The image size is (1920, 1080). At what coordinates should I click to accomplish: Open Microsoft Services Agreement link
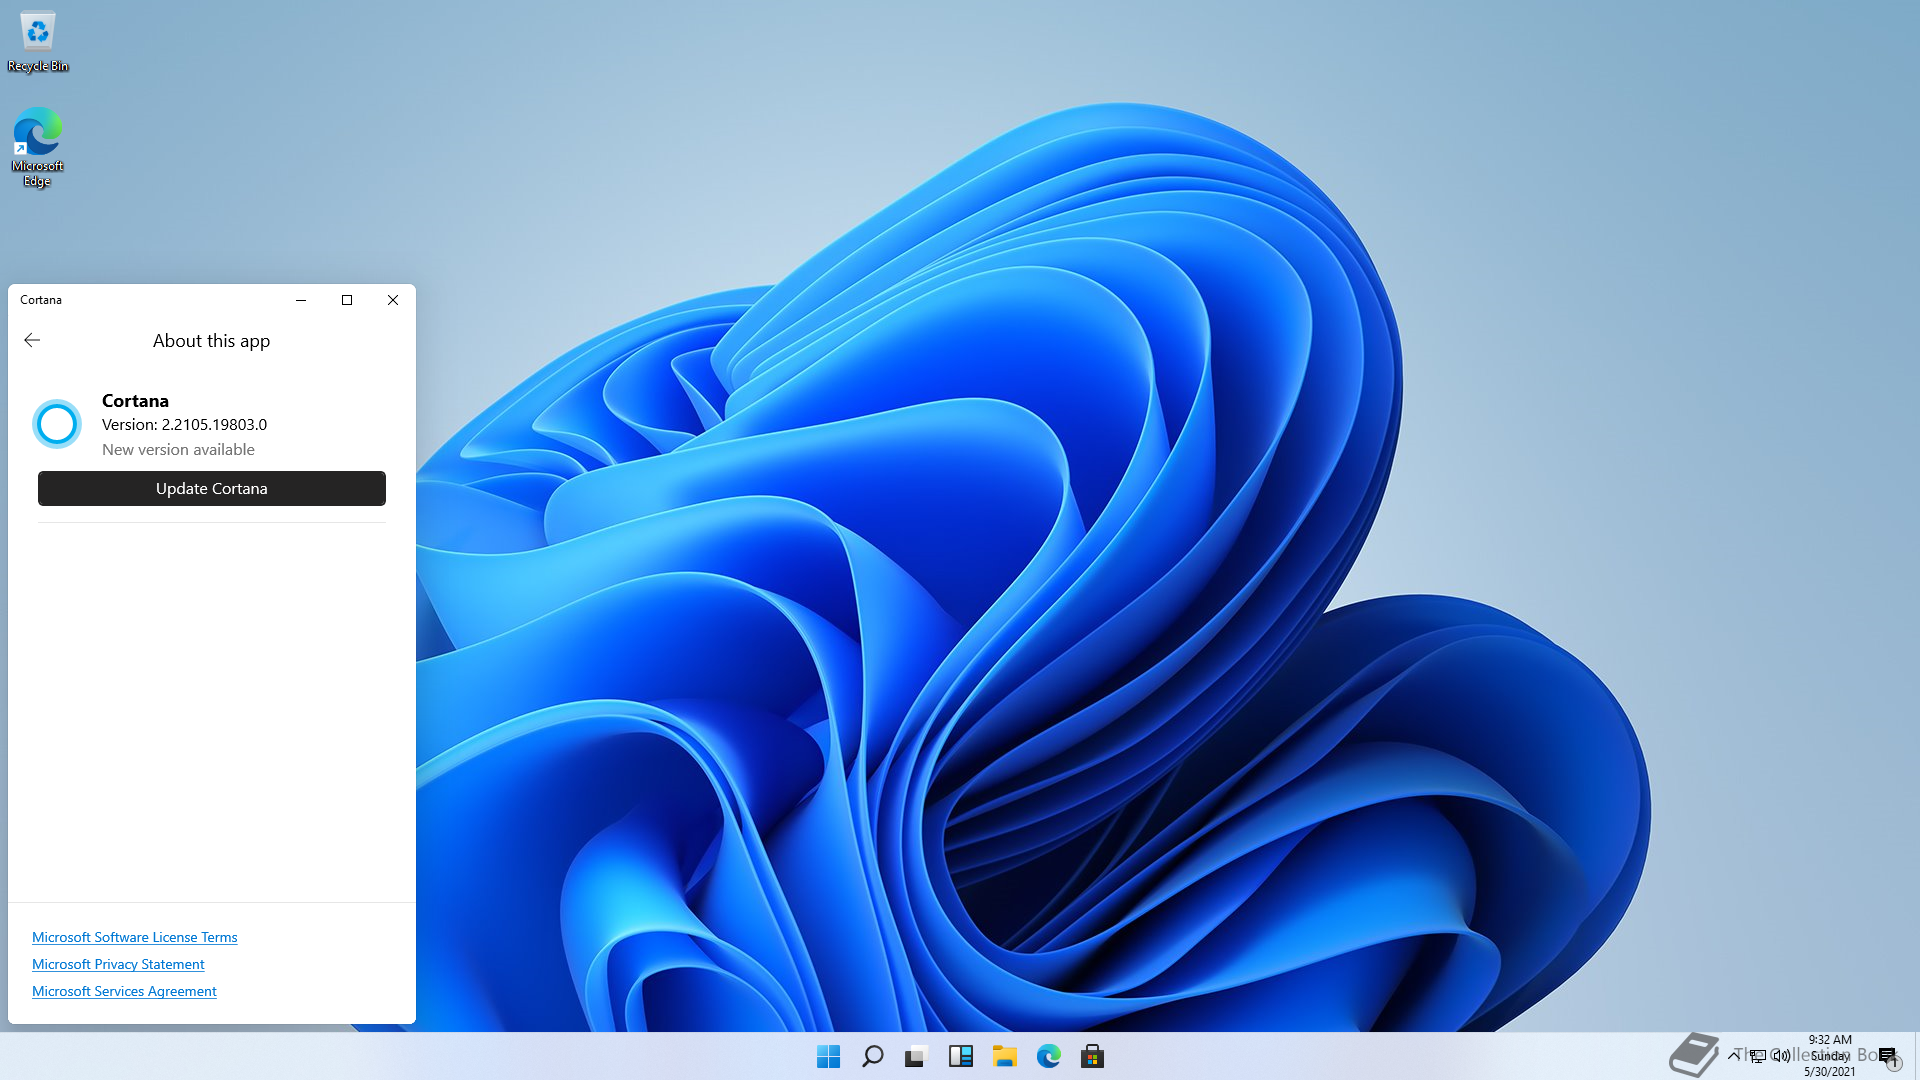click(124, 991)
